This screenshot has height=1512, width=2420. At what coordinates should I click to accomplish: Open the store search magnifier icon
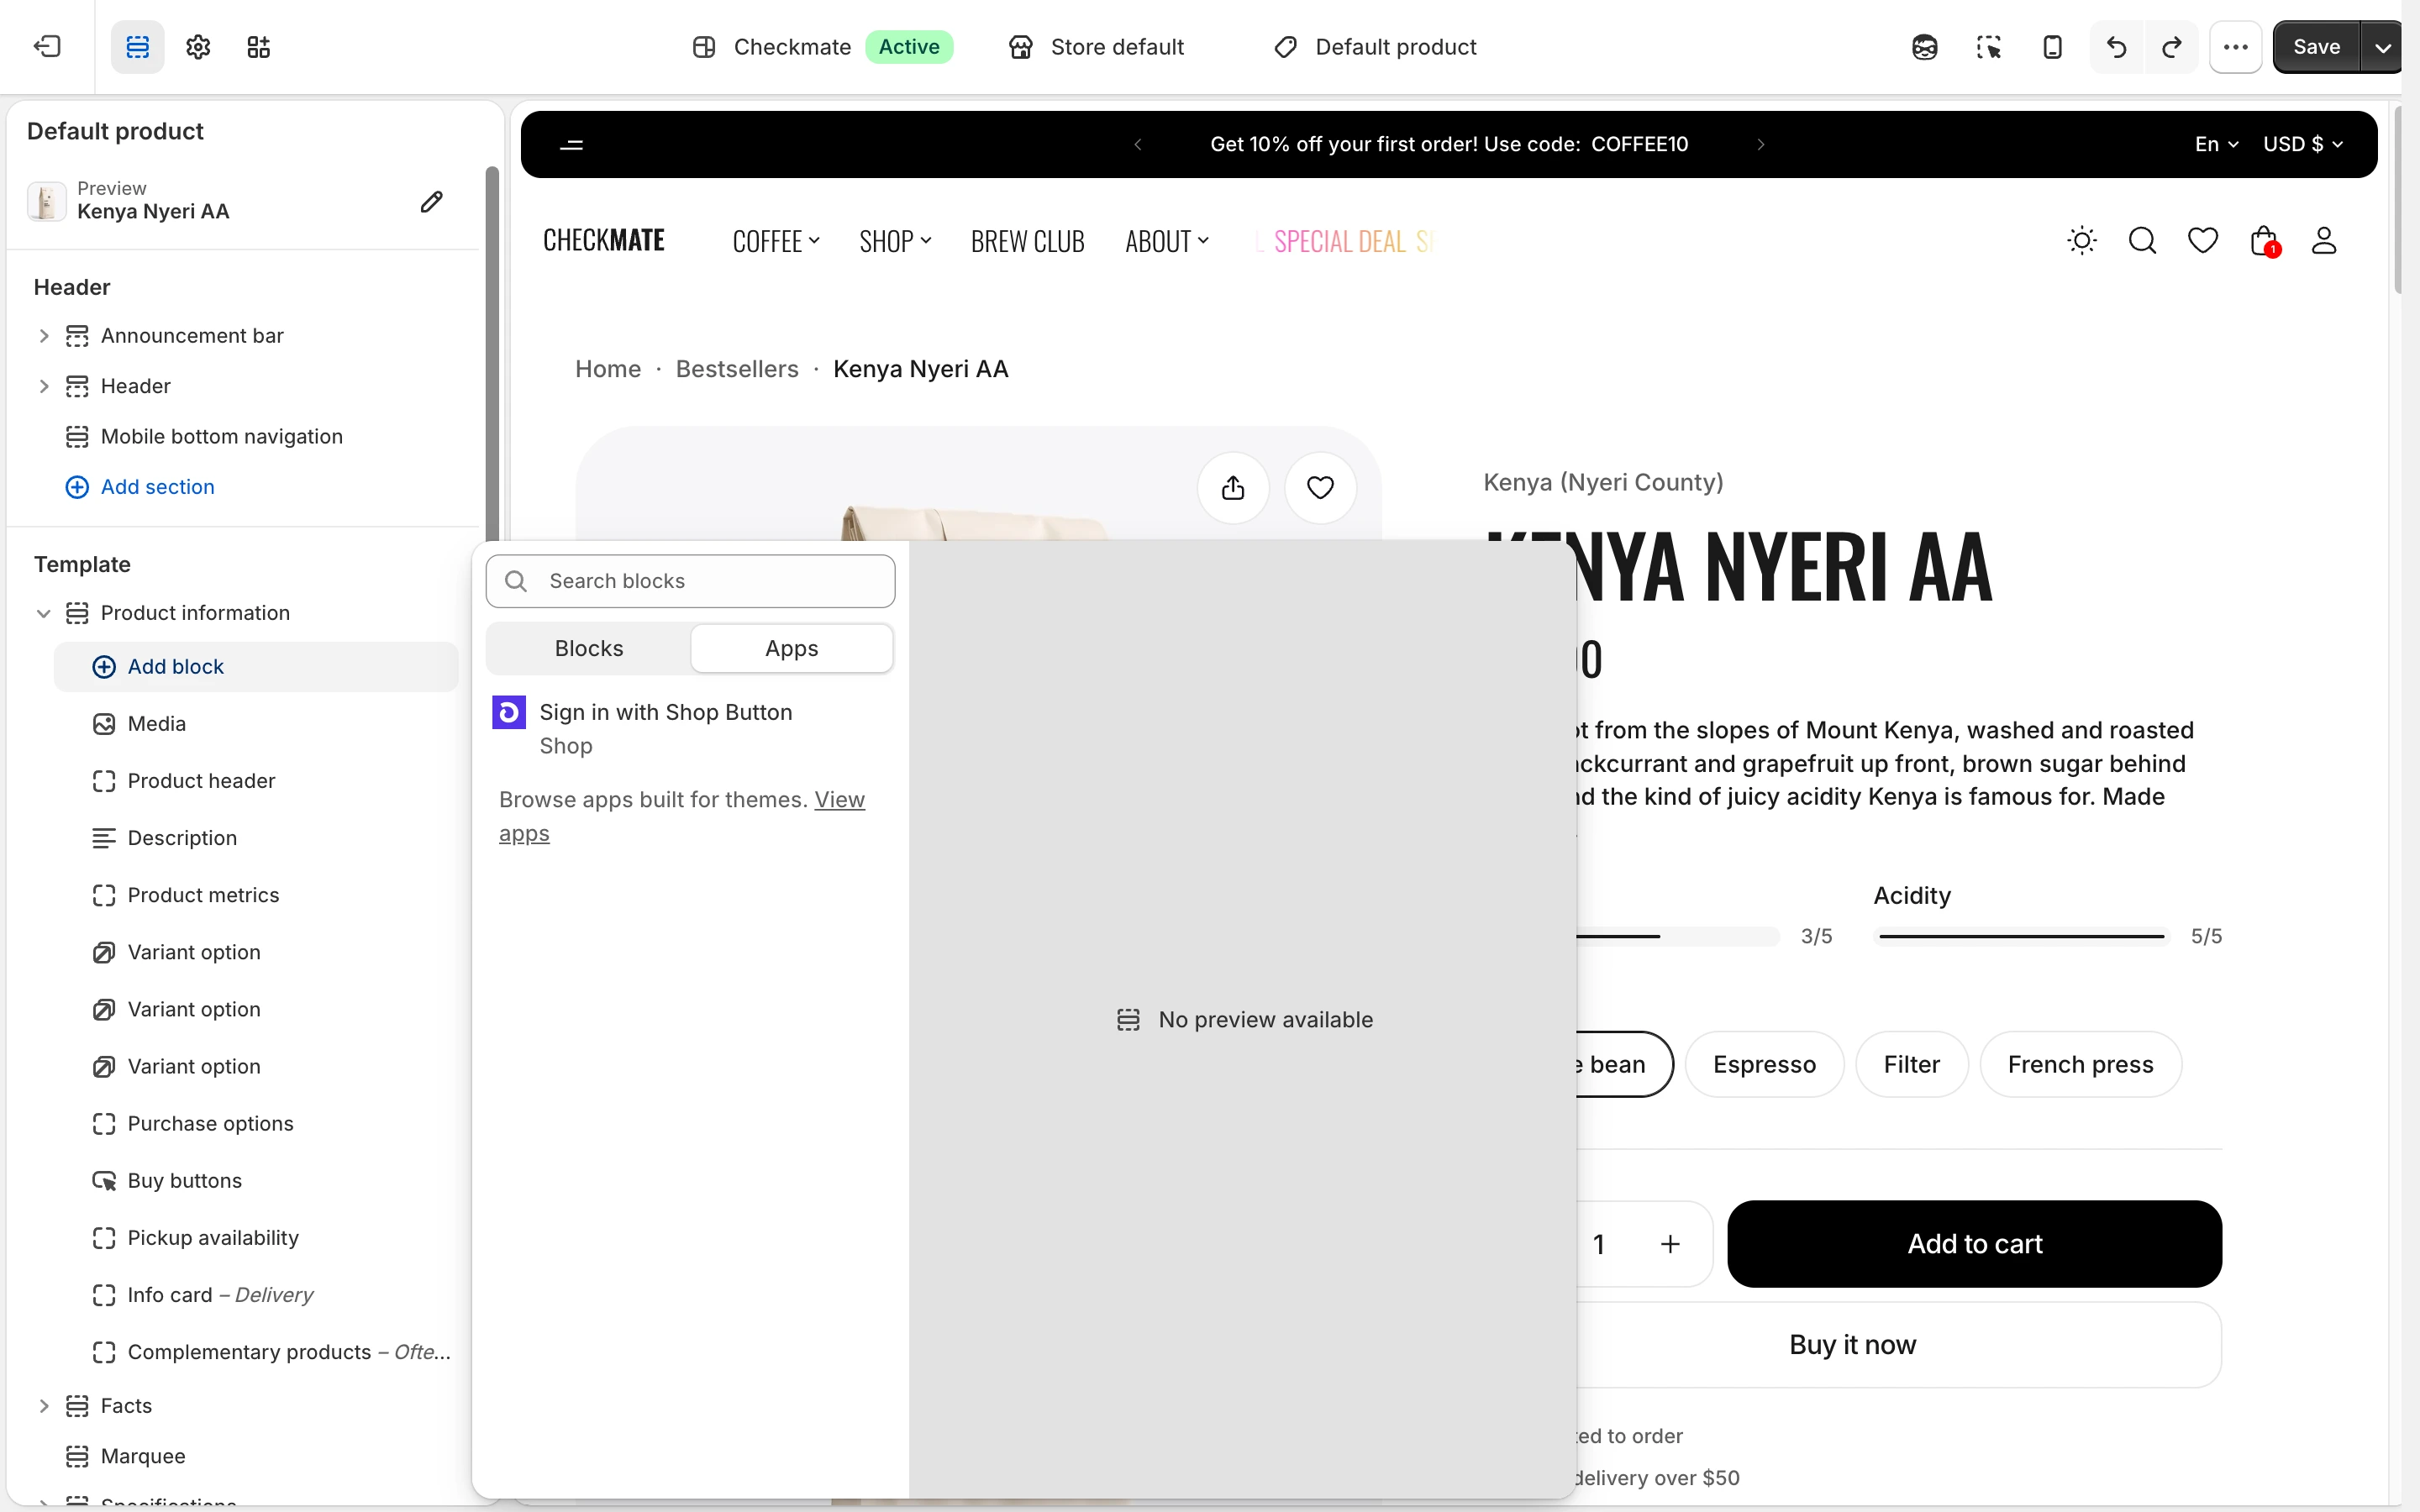pyautogui.click(x=2142, y=241)
